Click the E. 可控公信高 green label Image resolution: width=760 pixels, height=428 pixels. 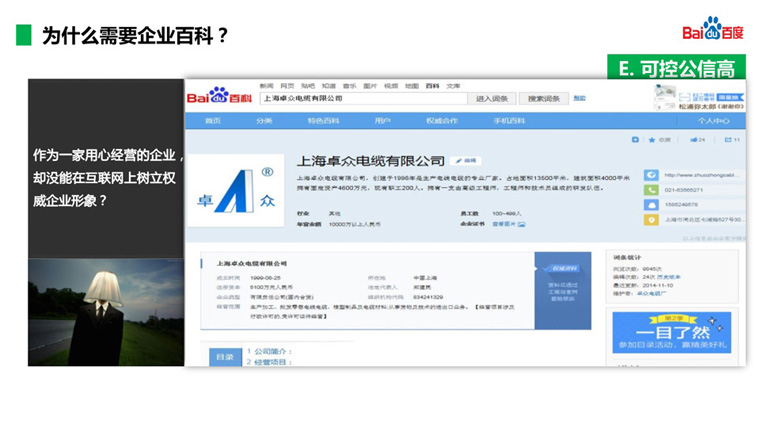(677, 68)
